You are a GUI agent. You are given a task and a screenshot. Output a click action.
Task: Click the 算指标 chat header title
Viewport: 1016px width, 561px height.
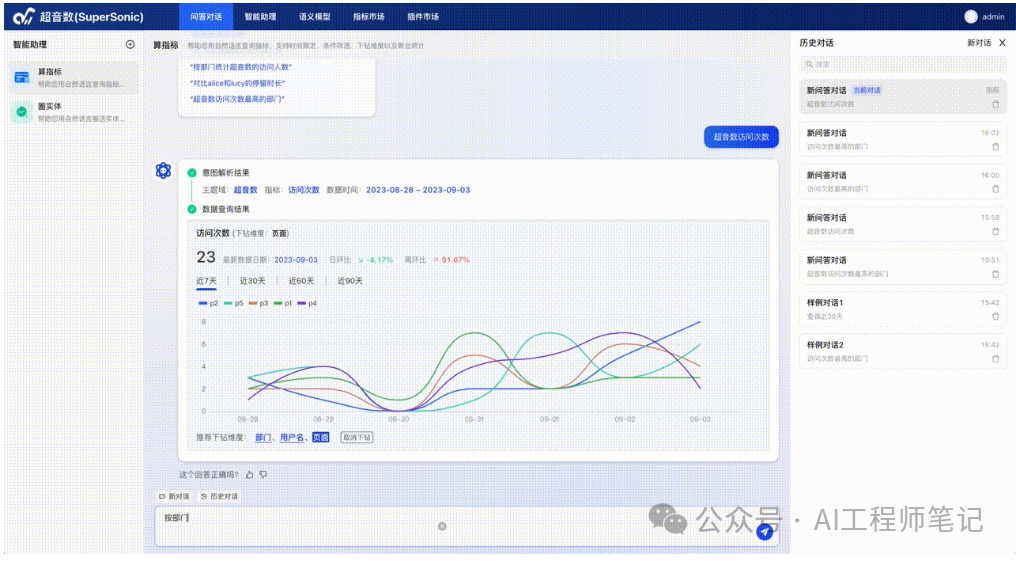coord(165,45)
